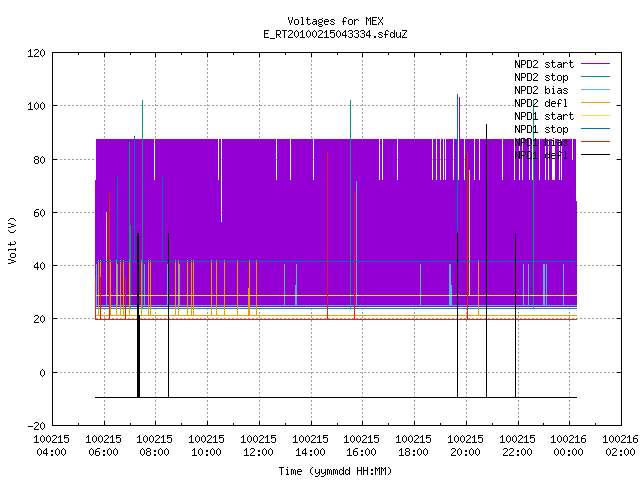Image resolution: width=640 pixels, height=480 pixels.
Task: Click the y-axis tick value -20
Action: (x=36, y=426)
